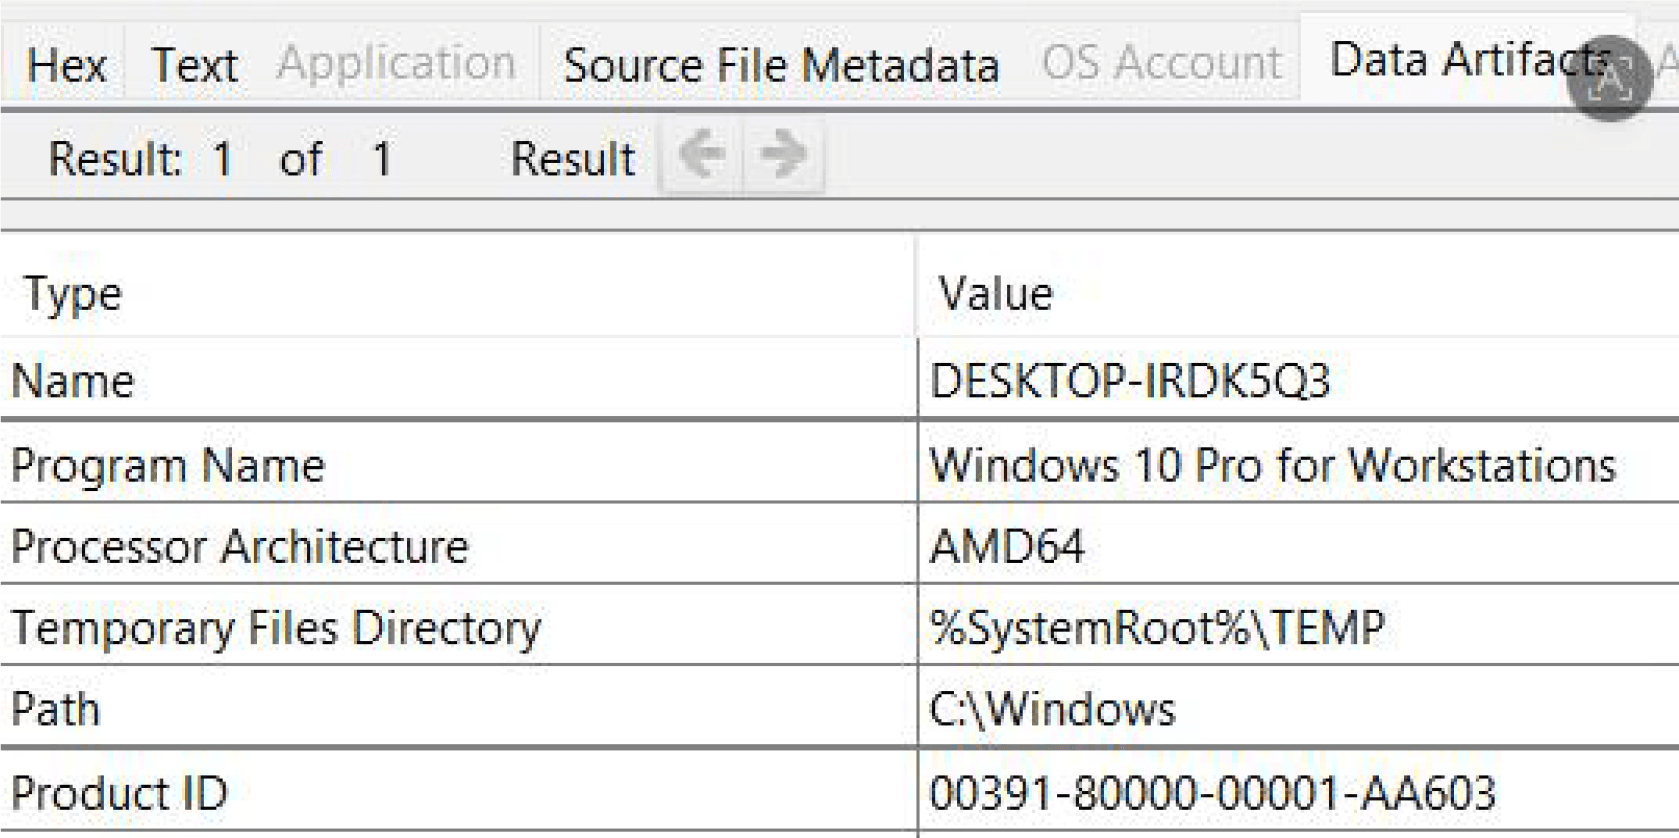
Task: Switch to the OS Account tab
Action: click(x=1161, y=64)
